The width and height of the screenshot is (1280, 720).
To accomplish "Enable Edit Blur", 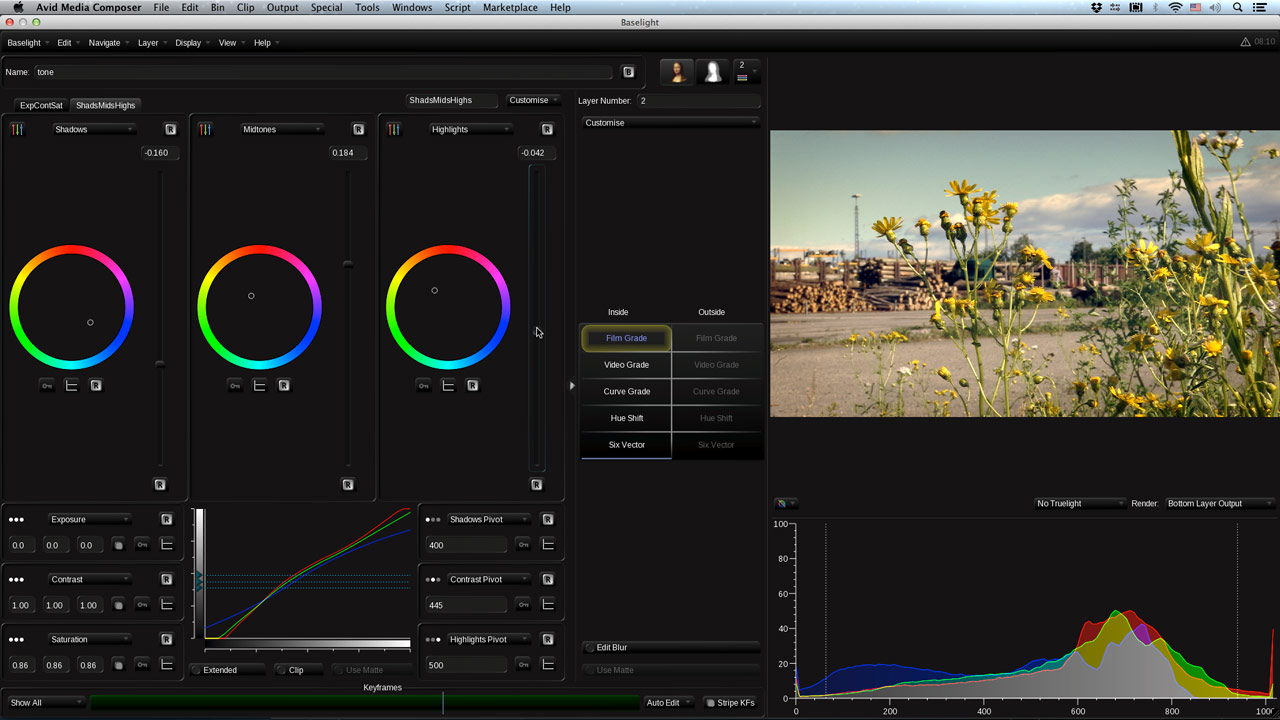I will [611, 648].
